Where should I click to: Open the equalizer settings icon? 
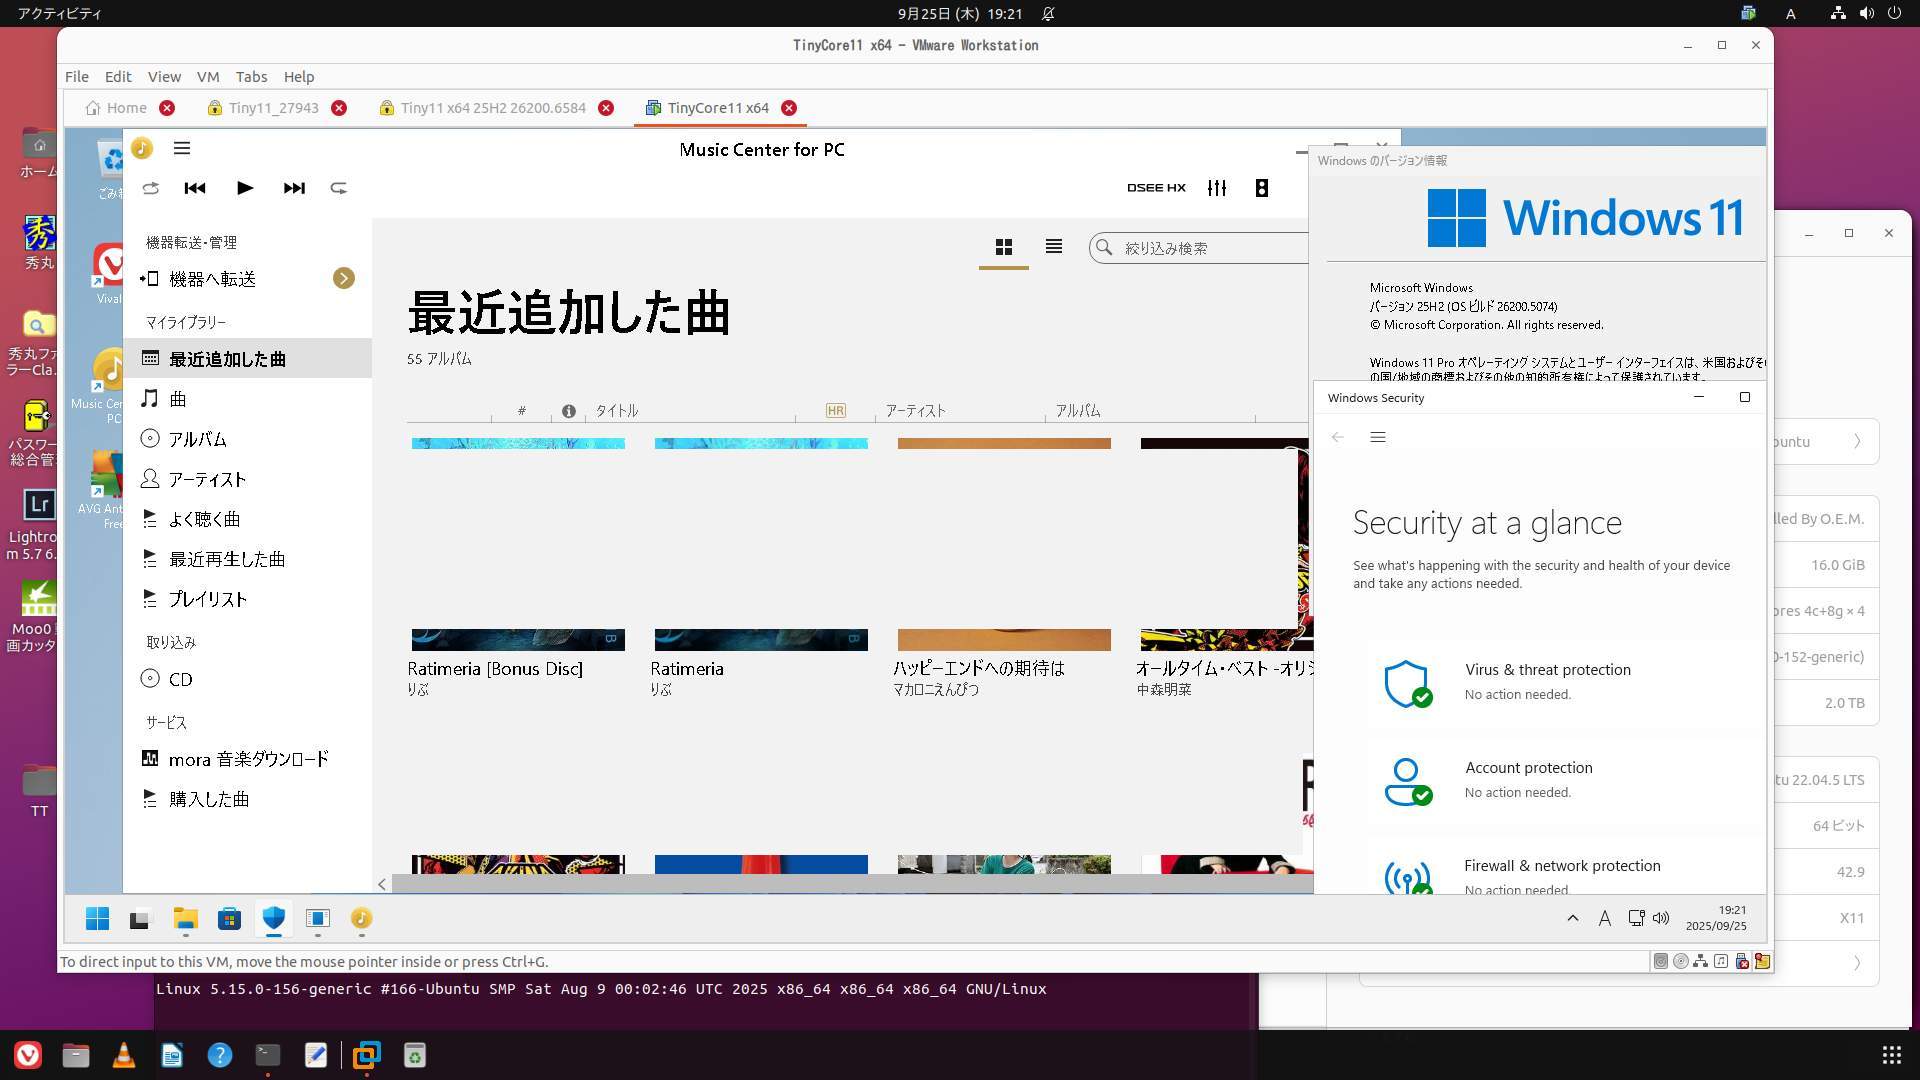(x=1216, y=188)
